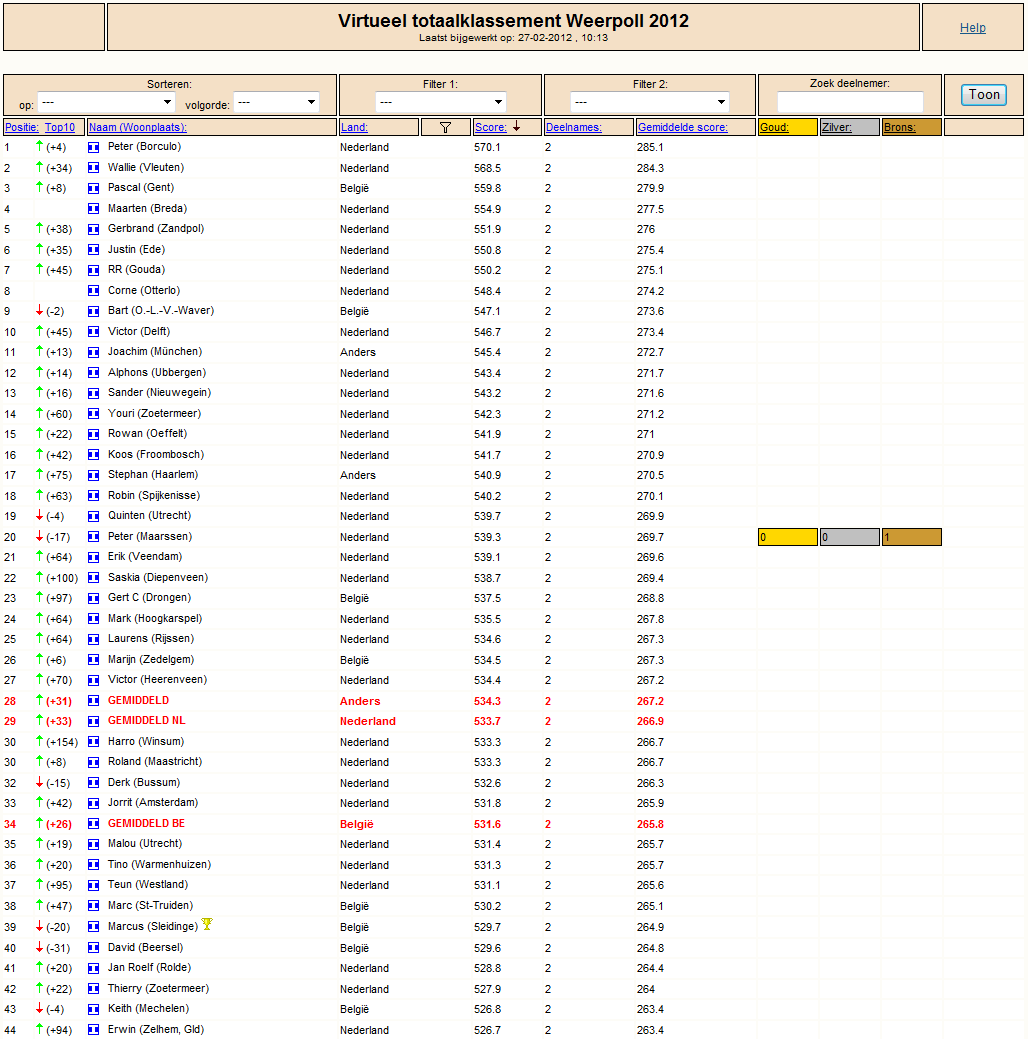Open blue info icon for Peter (Borculo)

[93, 147]
